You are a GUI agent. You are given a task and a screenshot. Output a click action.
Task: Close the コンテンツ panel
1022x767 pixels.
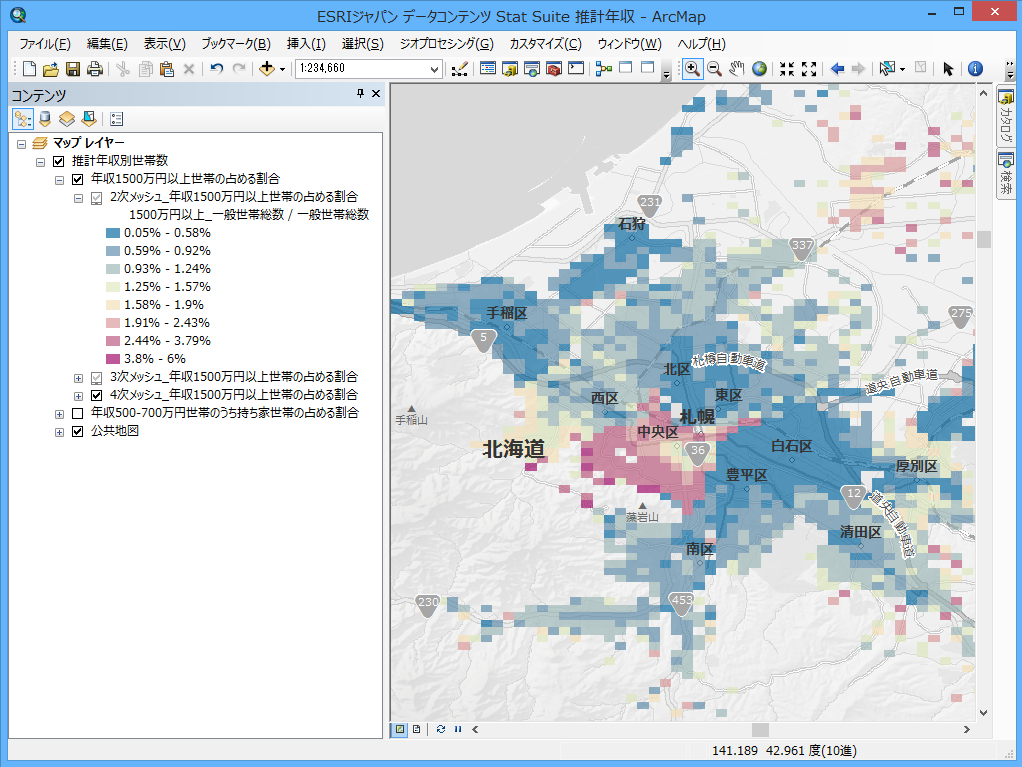(x=376, y=94)
